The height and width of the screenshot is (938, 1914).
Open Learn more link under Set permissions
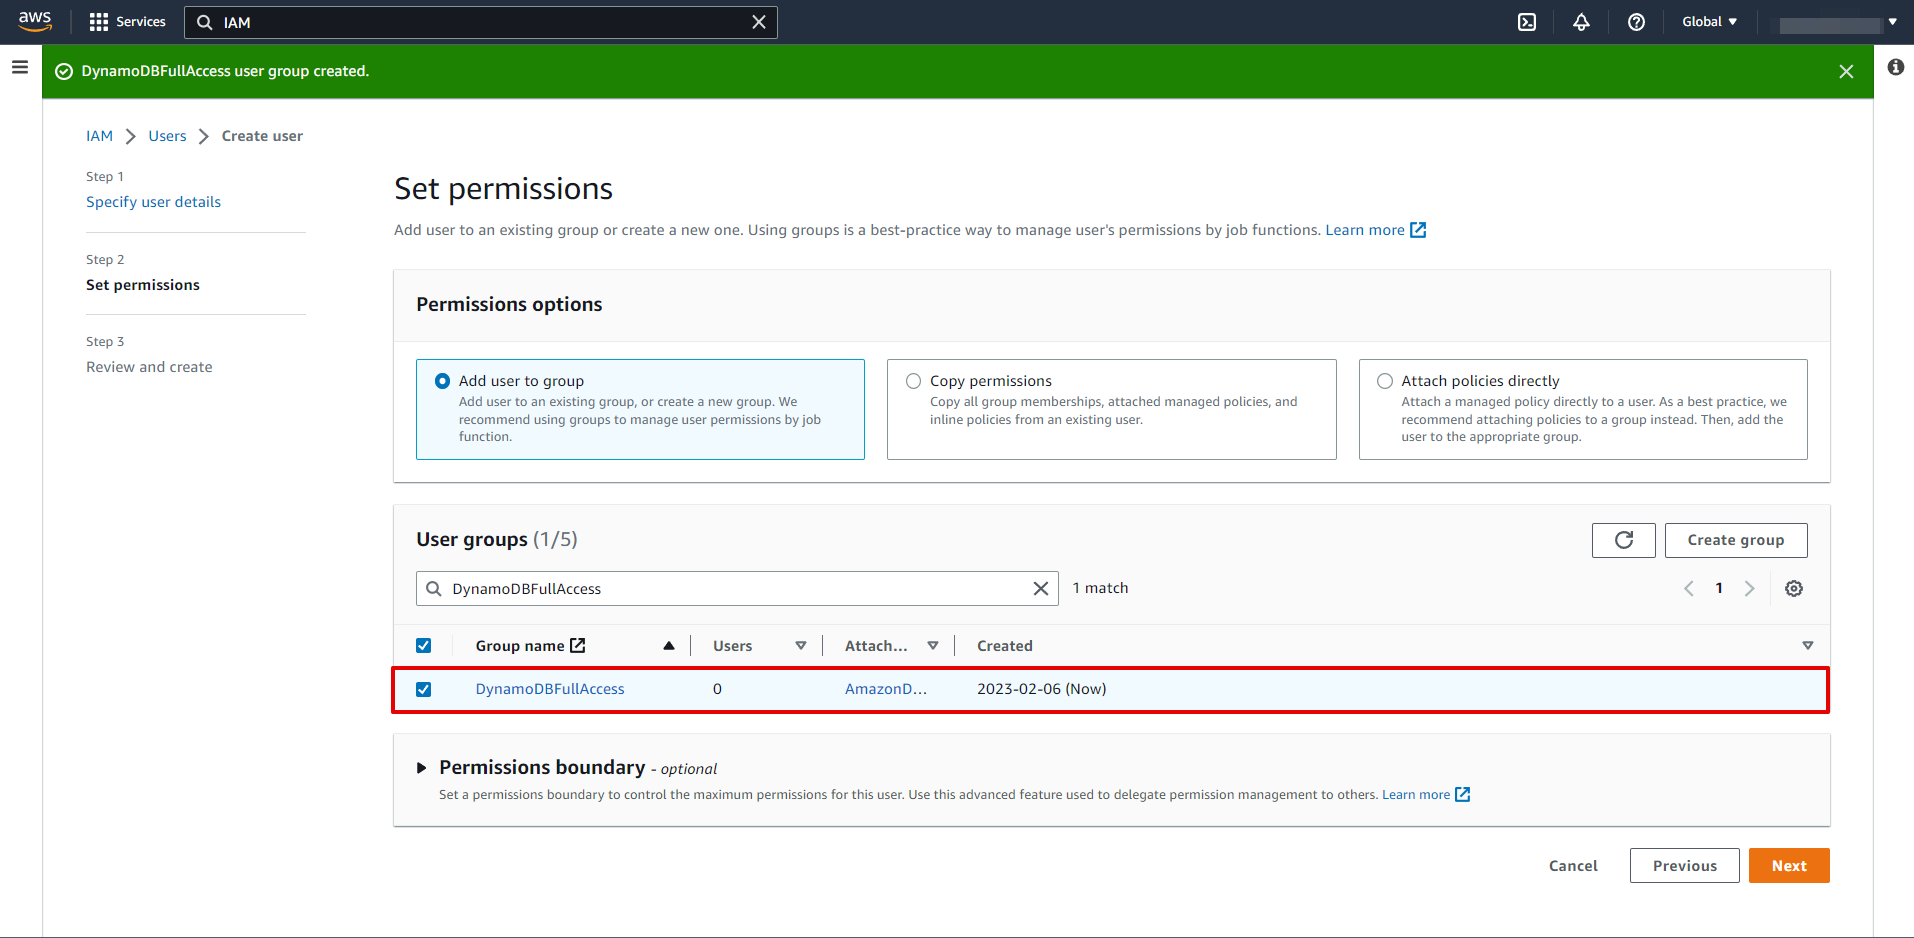pyautogui.click(x=1364, y=230)
